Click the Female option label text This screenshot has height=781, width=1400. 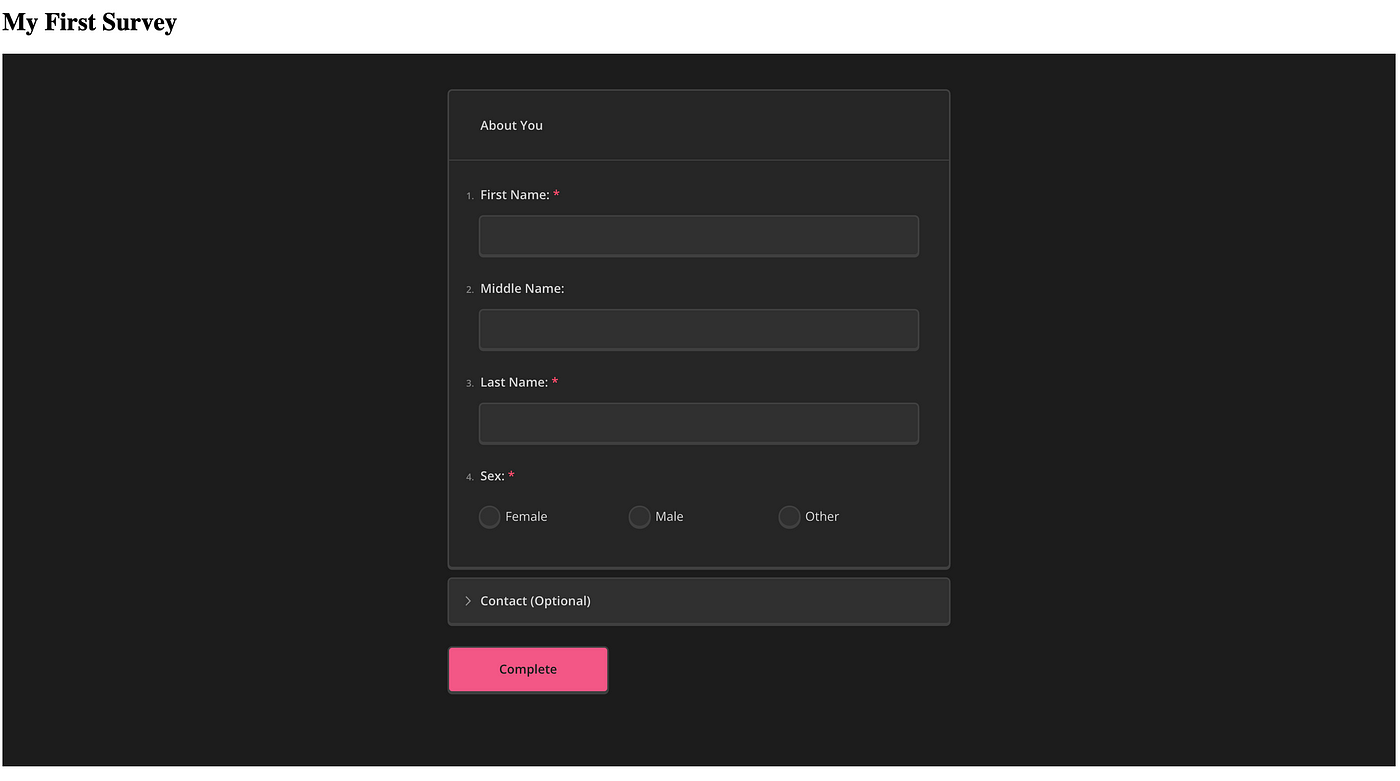[x=525, y=516]
